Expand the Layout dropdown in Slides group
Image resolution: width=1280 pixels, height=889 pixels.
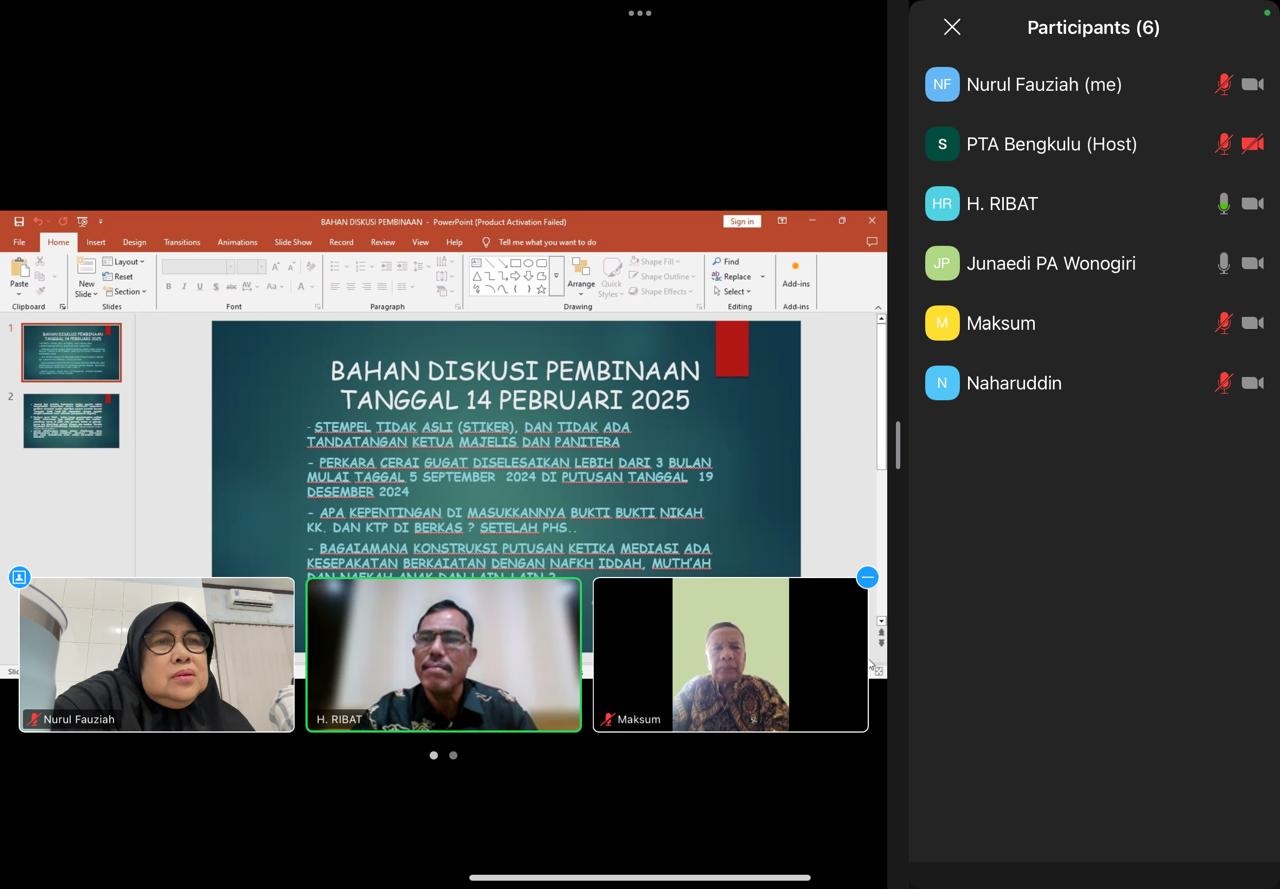coord(124,262)
